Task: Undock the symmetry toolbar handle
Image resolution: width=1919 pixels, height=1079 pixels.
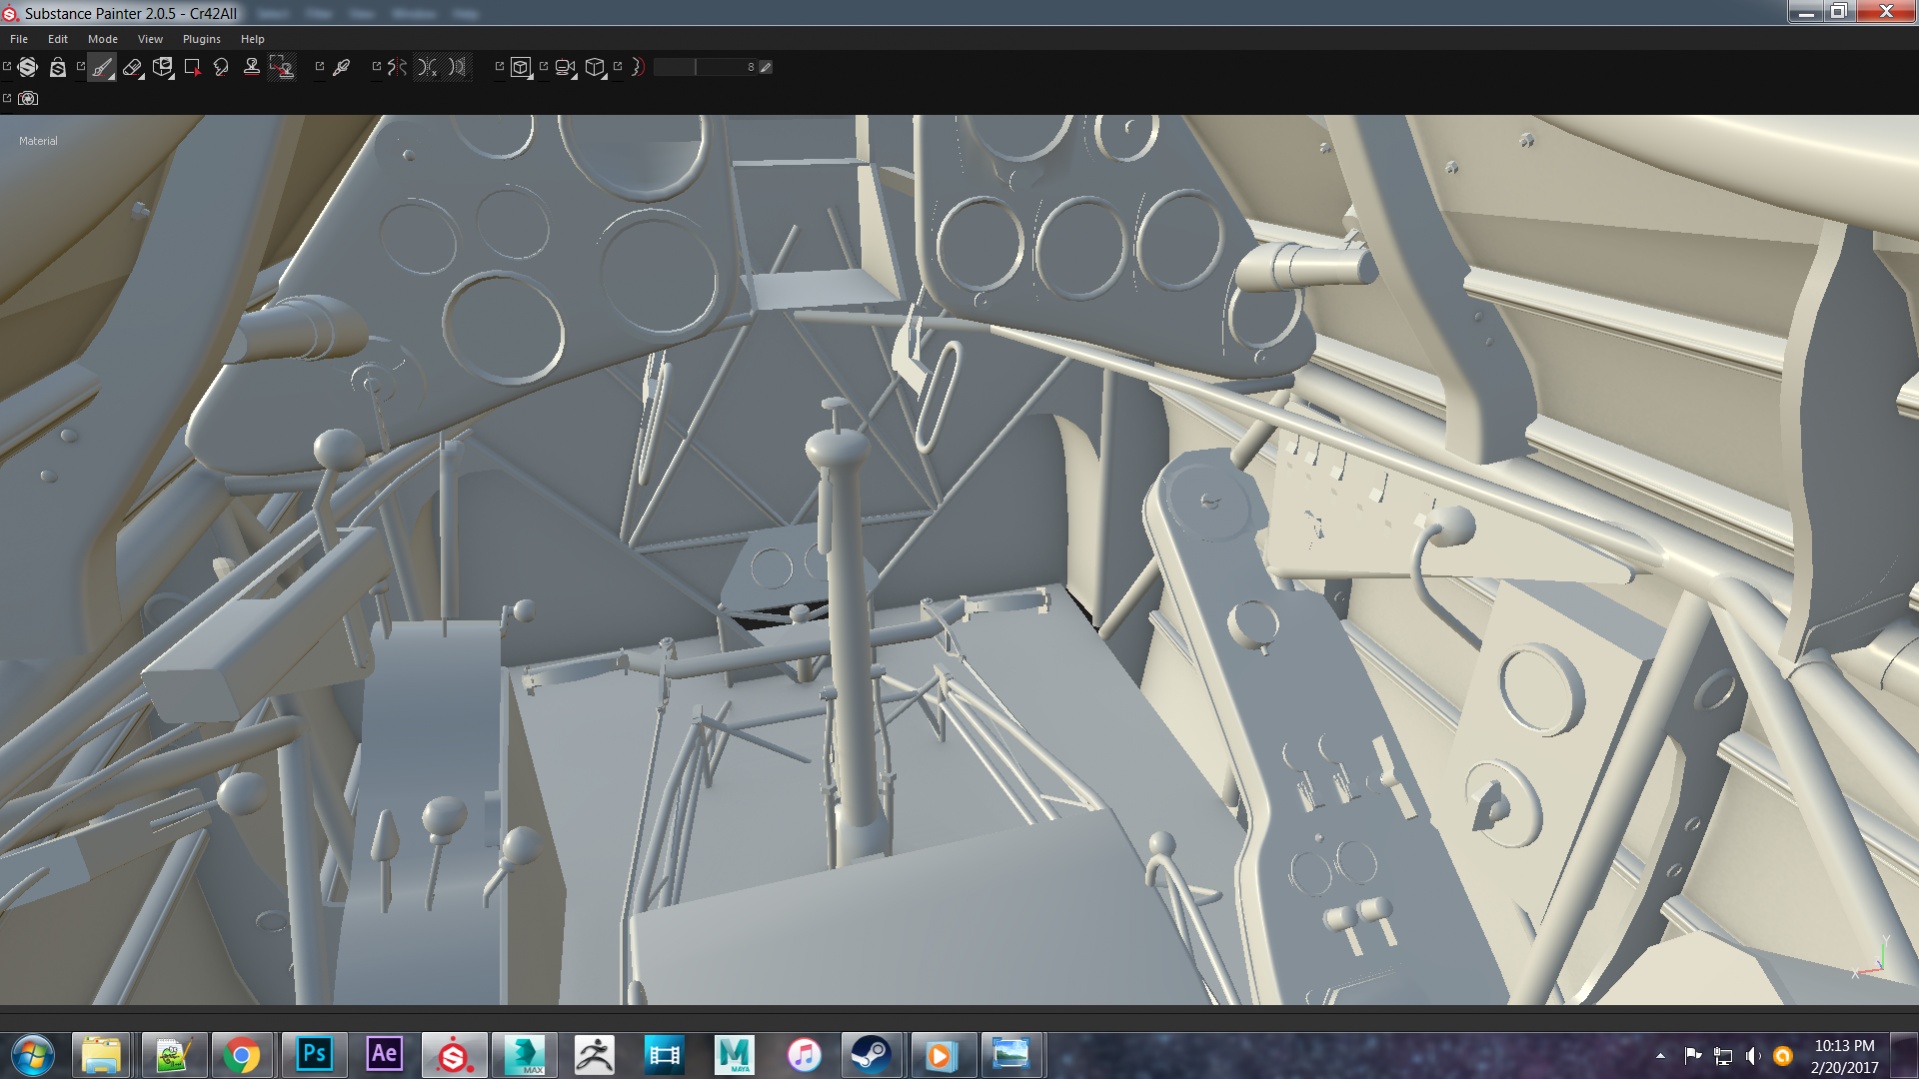Action: coord(377,67)
